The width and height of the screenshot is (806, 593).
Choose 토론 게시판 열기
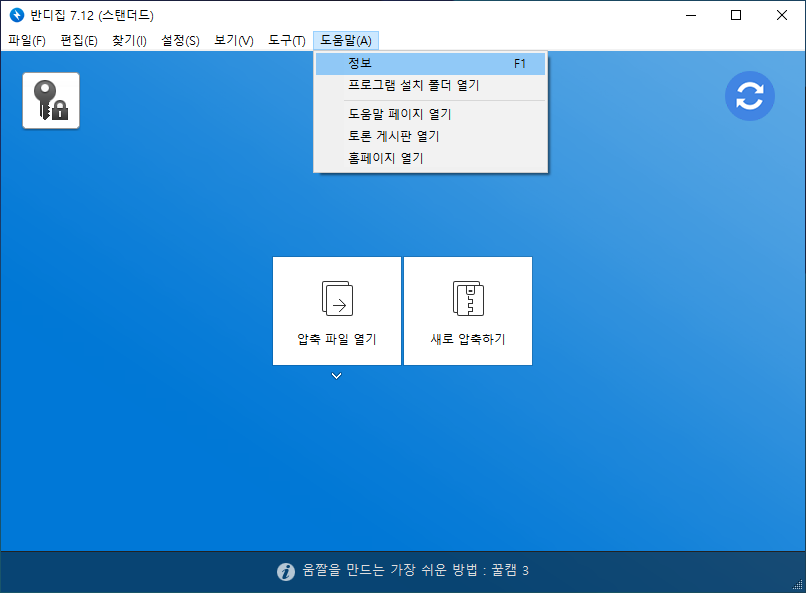pyautogui.click(x=430, y=136)
